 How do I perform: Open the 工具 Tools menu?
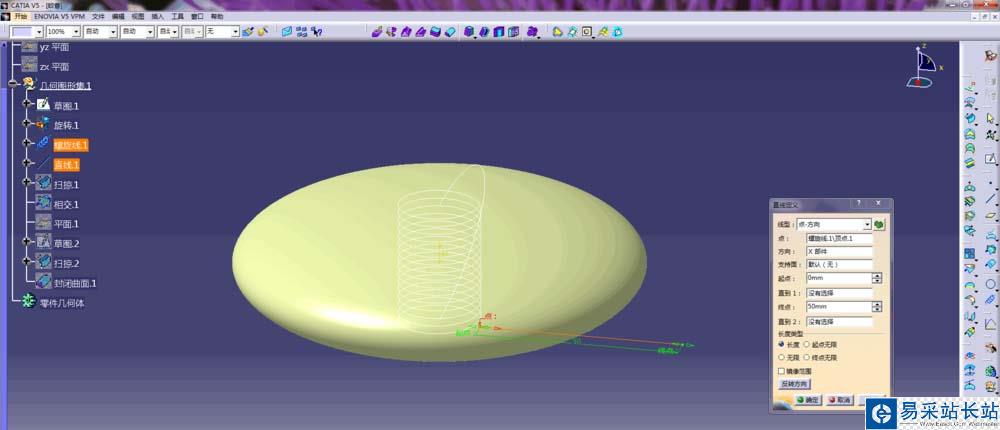[x=177, y=16]
